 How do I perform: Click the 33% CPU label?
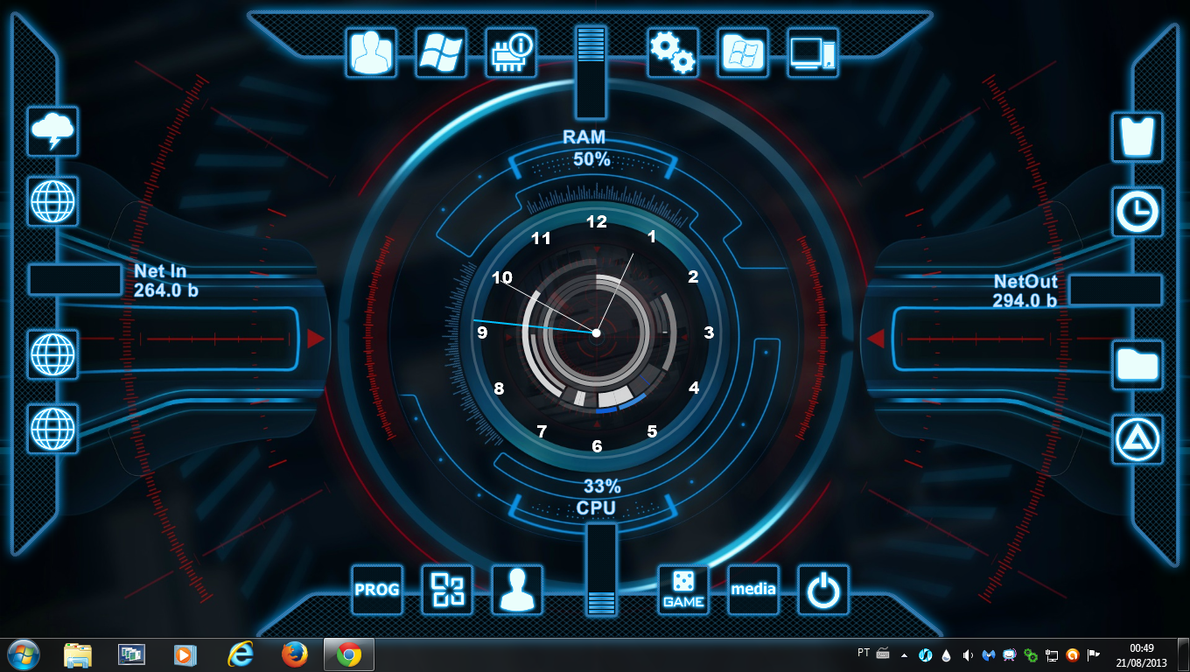pos(600,497)
